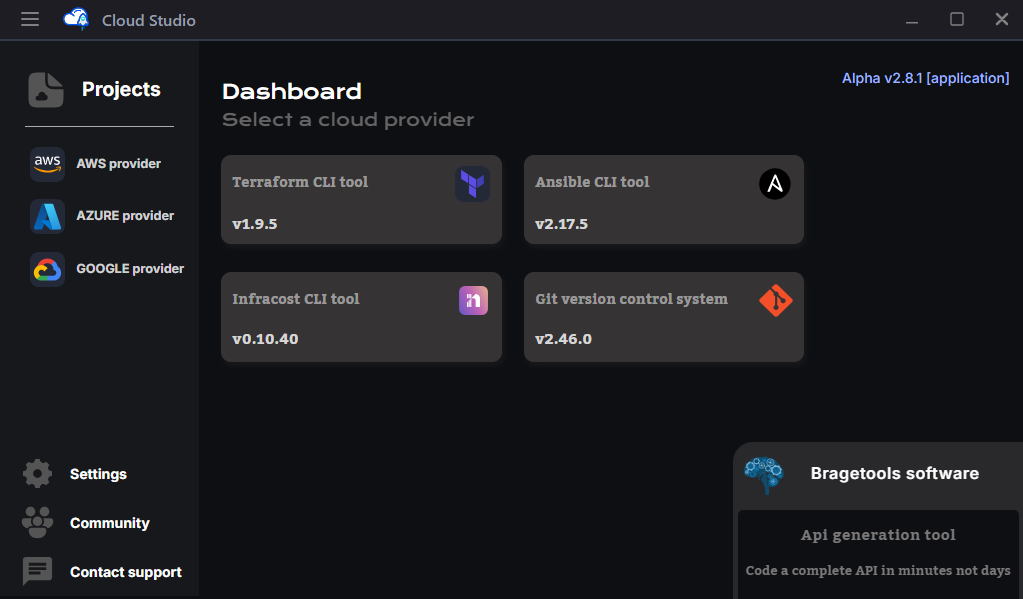
Task: Open the Contact support link
Action: (126, 573)
